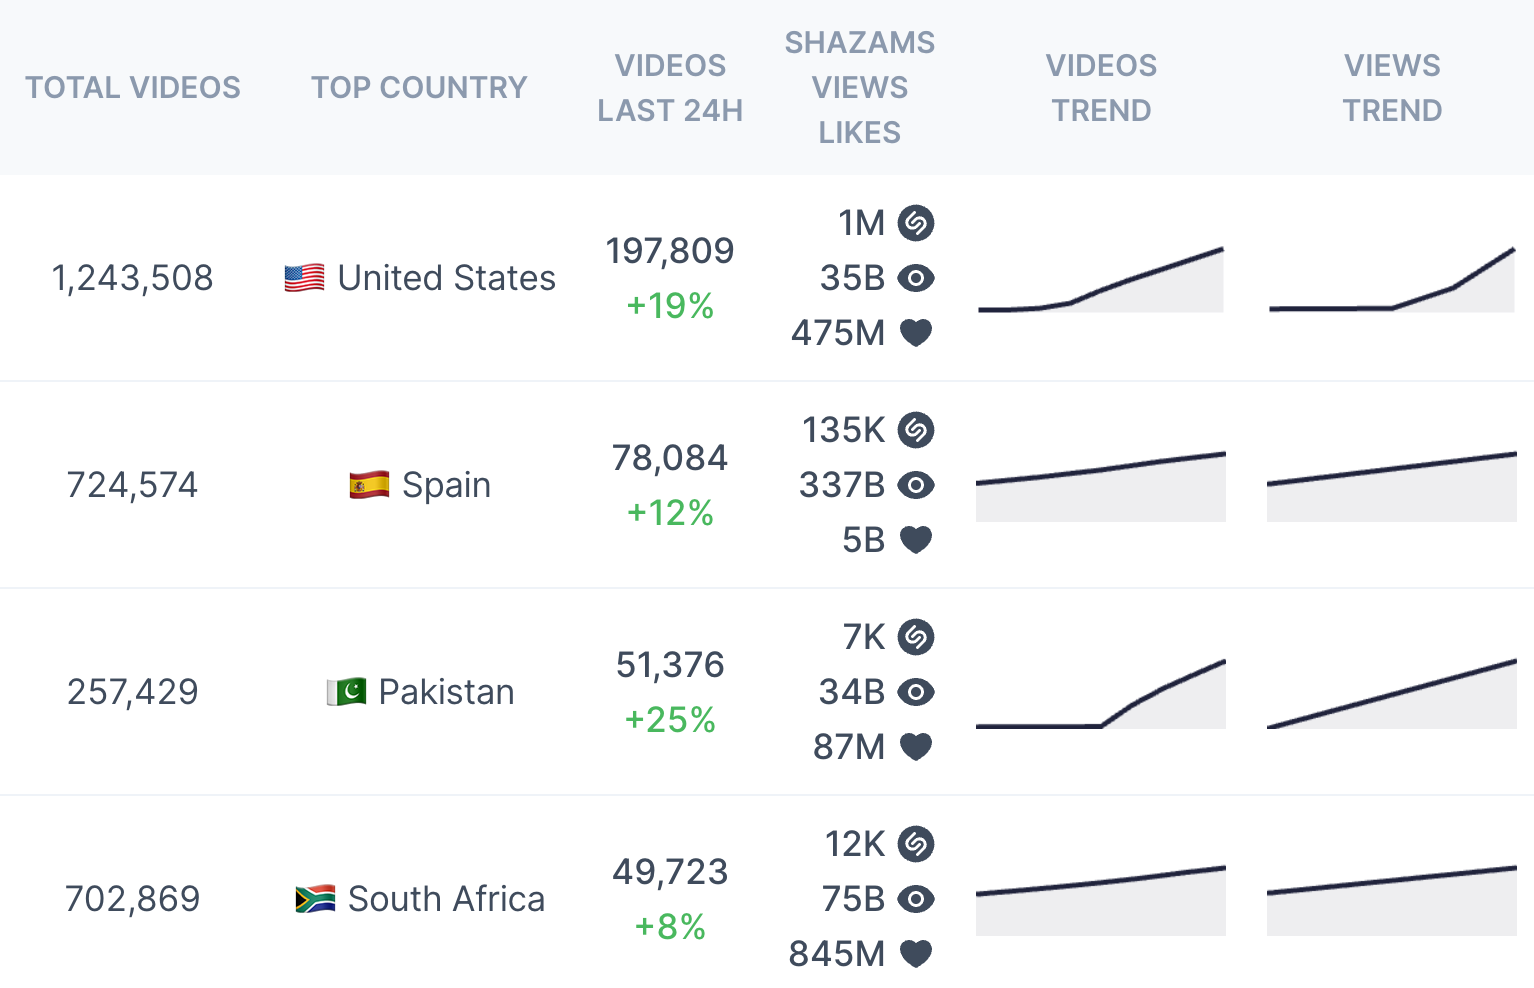
Task: Click the South Africa flag icon
Action: pyautogui.click(x=315, y=899)
